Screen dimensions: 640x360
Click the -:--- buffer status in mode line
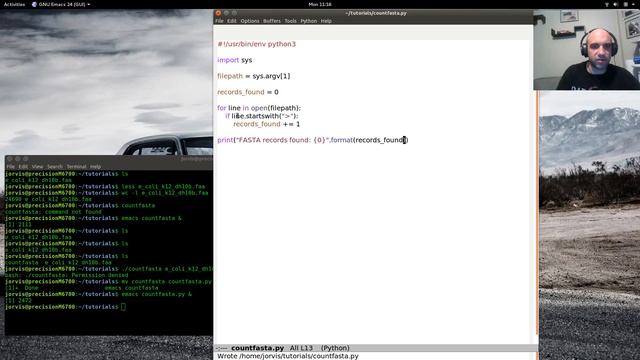pyautogui.click(x=222, y=348)
